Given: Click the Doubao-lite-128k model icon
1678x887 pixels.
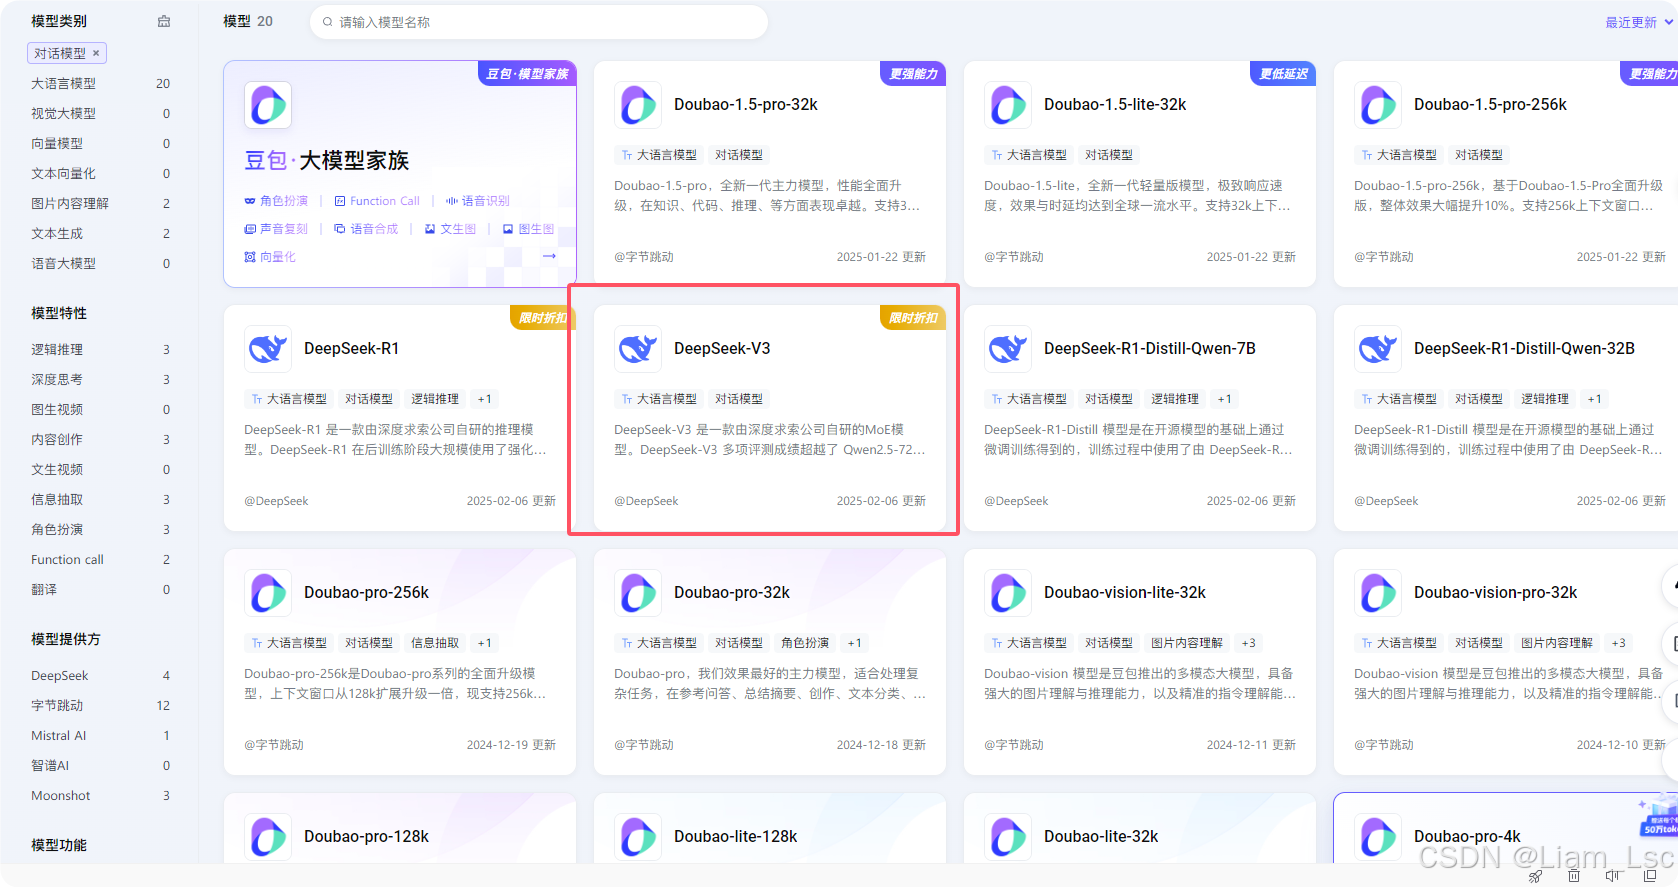Looking at the screenshot, I should click(638, 837).
